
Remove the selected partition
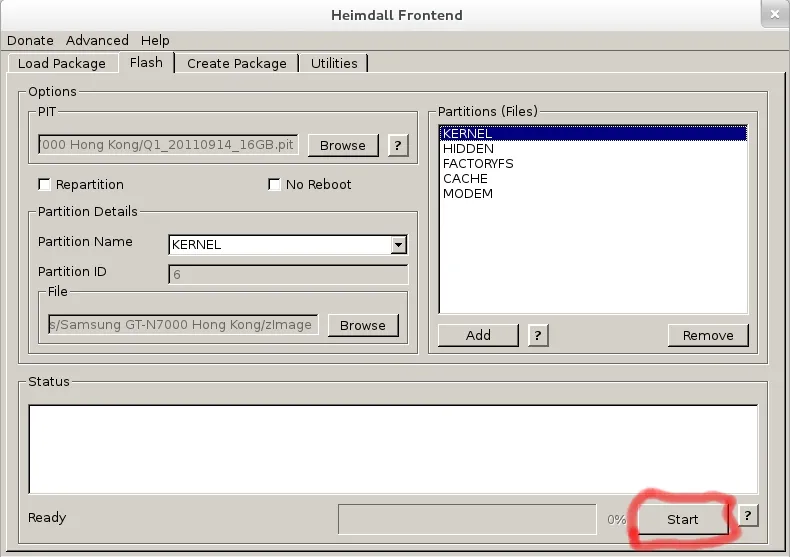(x=708, y=335)
